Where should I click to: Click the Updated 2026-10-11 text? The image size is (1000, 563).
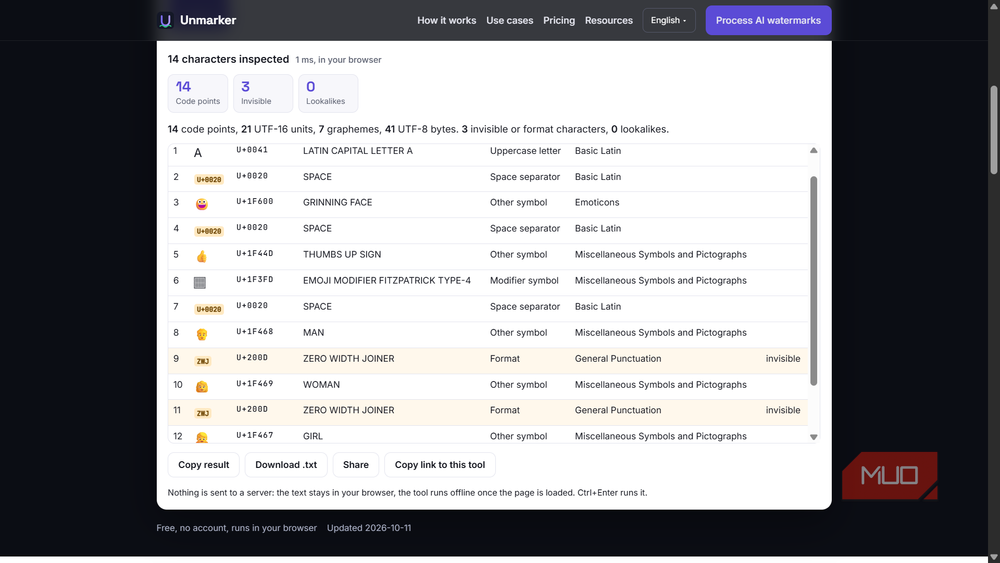click(x=369, y=528)
